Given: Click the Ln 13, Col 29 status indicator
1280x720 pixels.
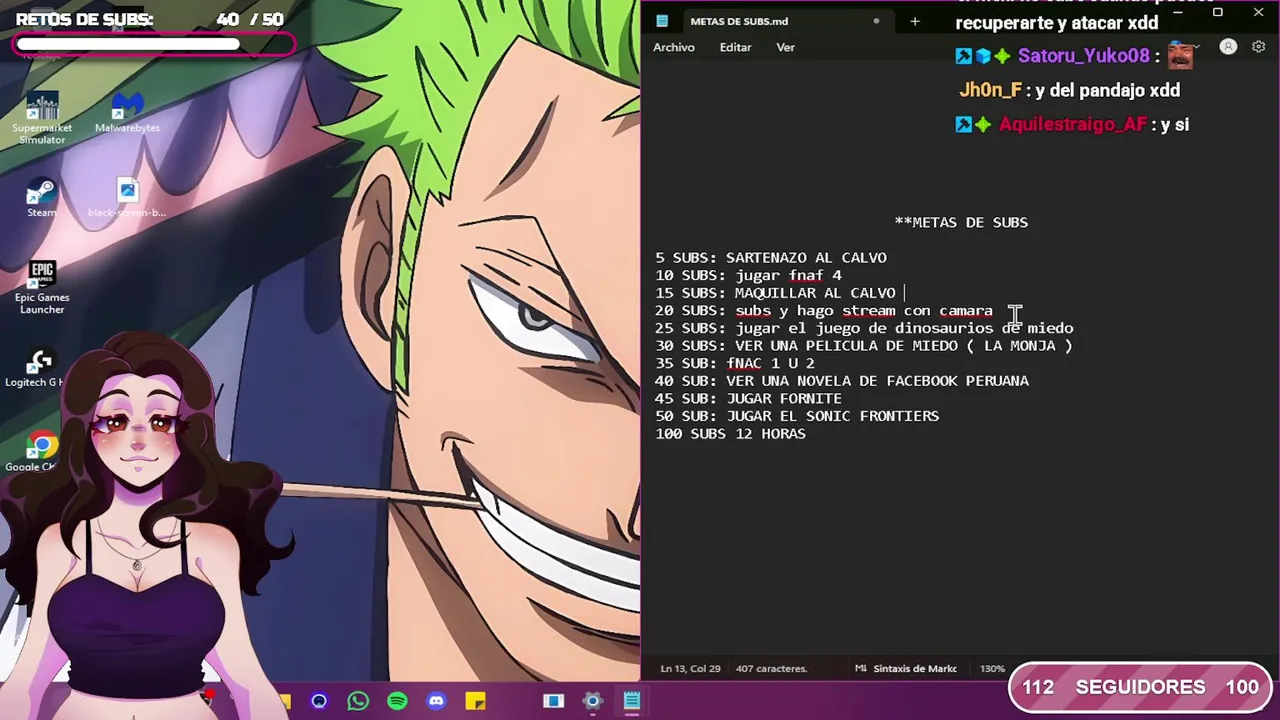Looking at the screenshot, I should coord(690,668).
